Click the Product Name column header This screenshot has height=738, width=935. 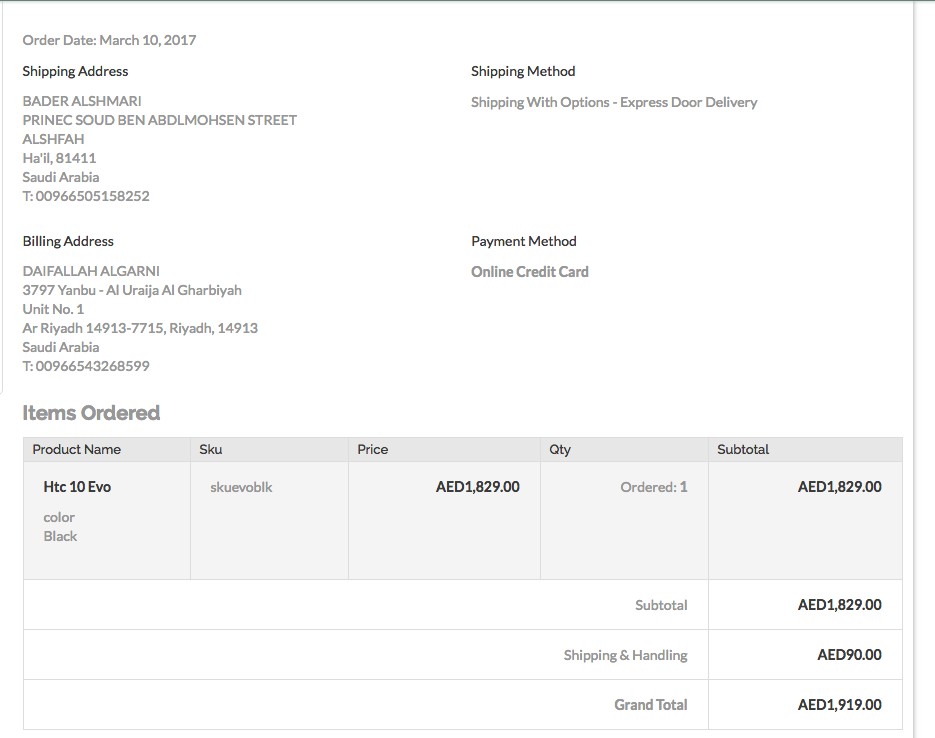[x=77, y=450]
